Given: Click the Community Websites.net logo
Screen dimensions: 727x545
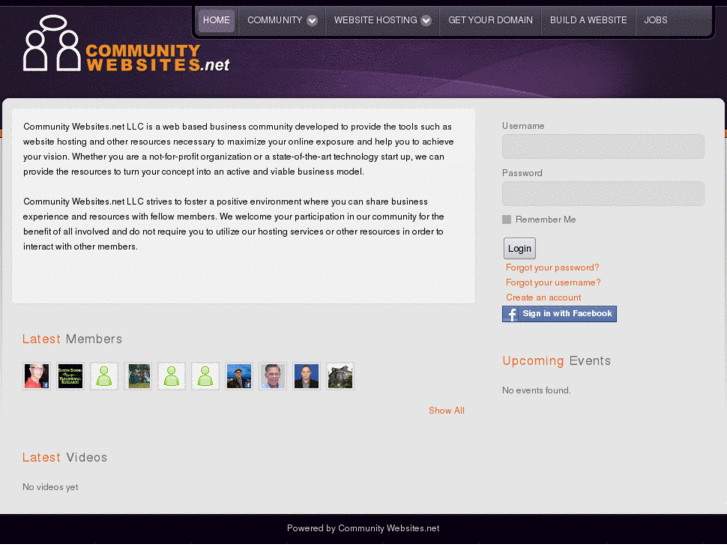Looking at the screenshot, I should click(x=126, y=44).
